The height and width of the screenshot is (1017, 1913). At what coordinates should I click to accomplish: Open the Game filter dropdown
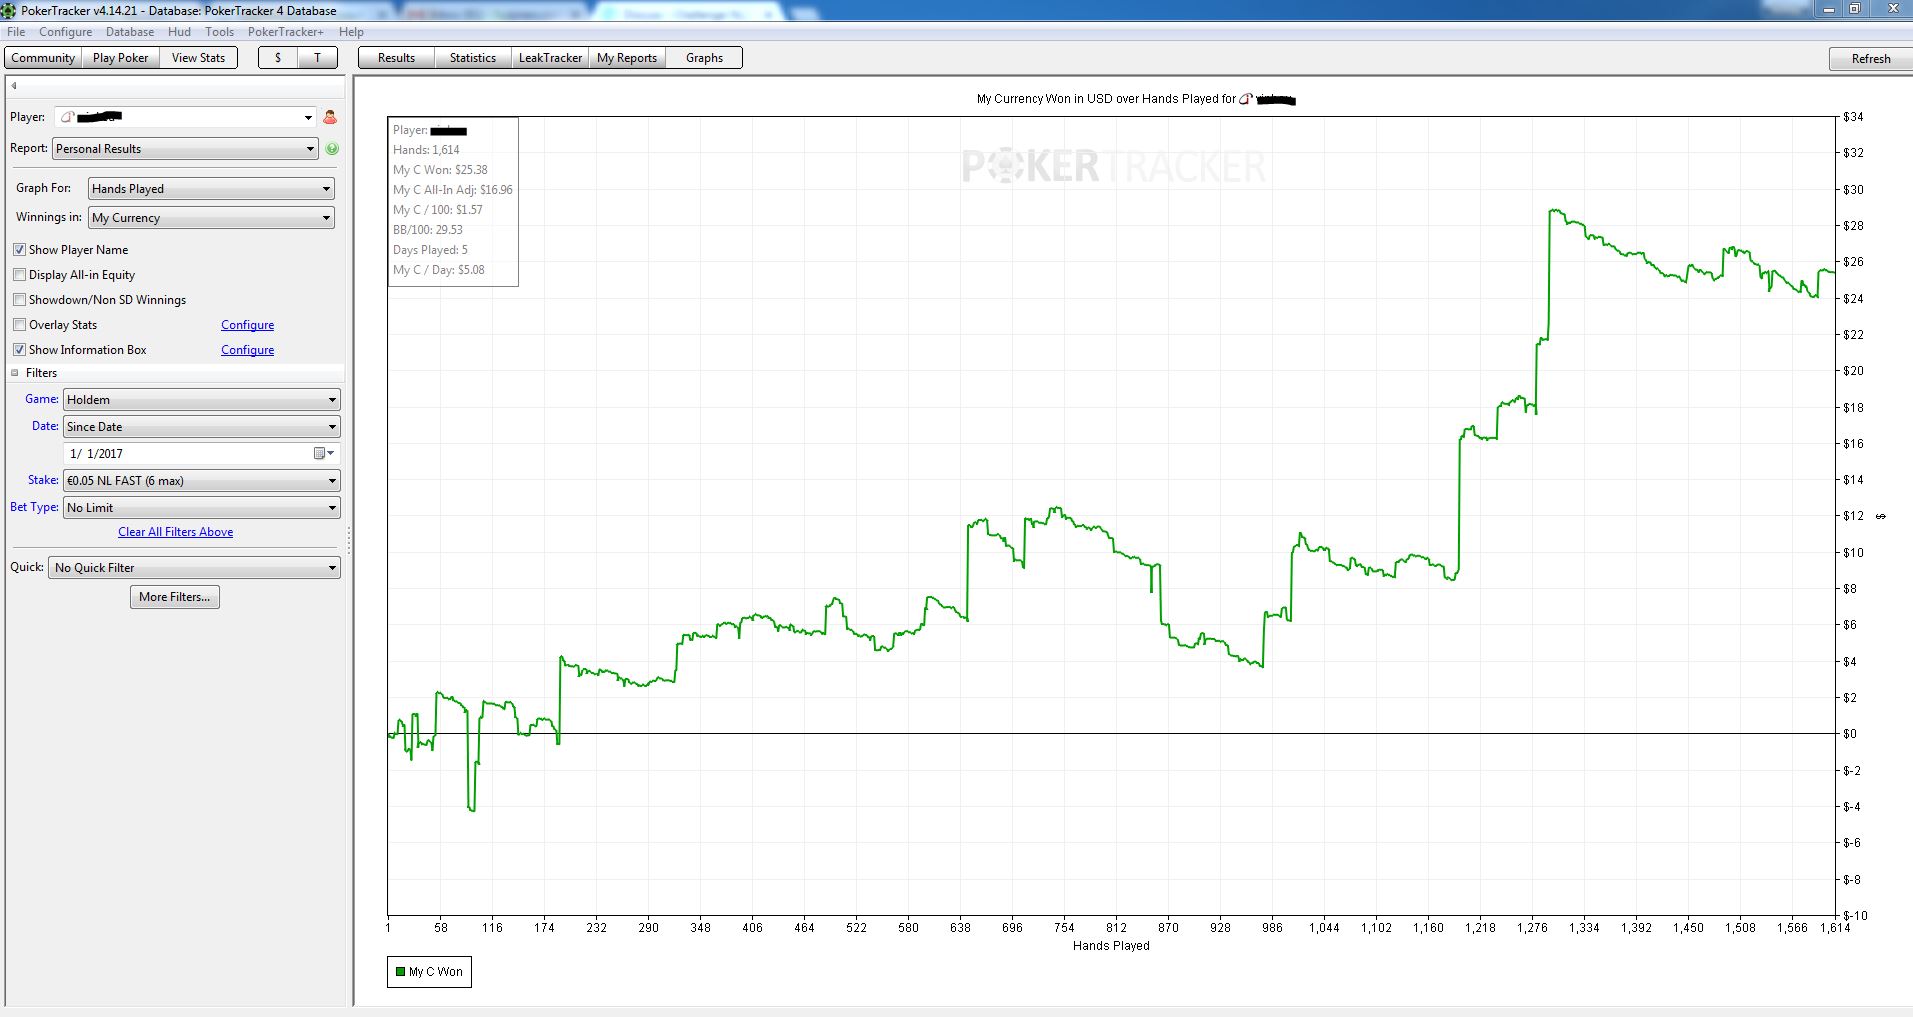click(202, 399)
